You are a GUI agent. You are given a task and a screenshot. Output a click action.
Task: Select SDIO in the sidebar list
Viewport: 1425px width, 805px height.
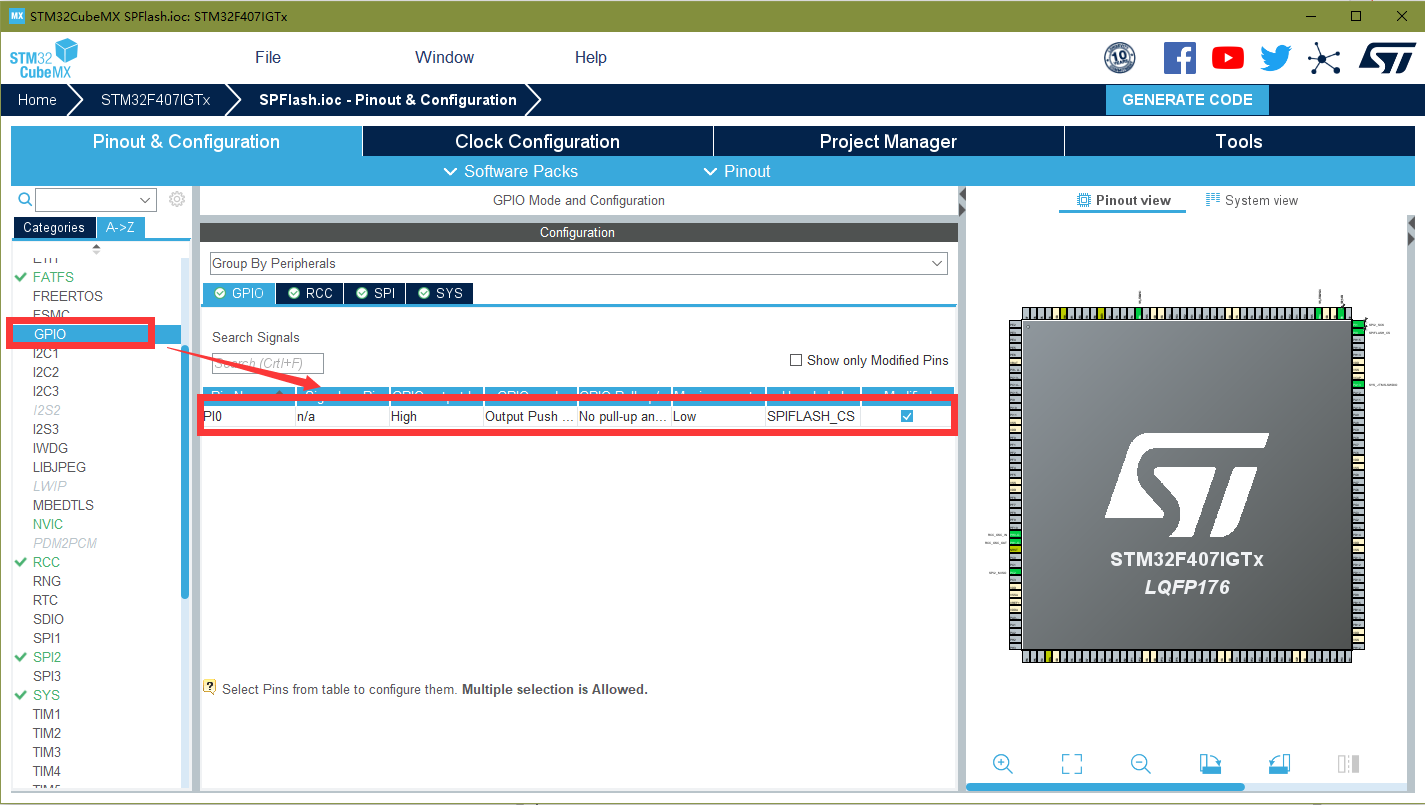coord(47,619)
